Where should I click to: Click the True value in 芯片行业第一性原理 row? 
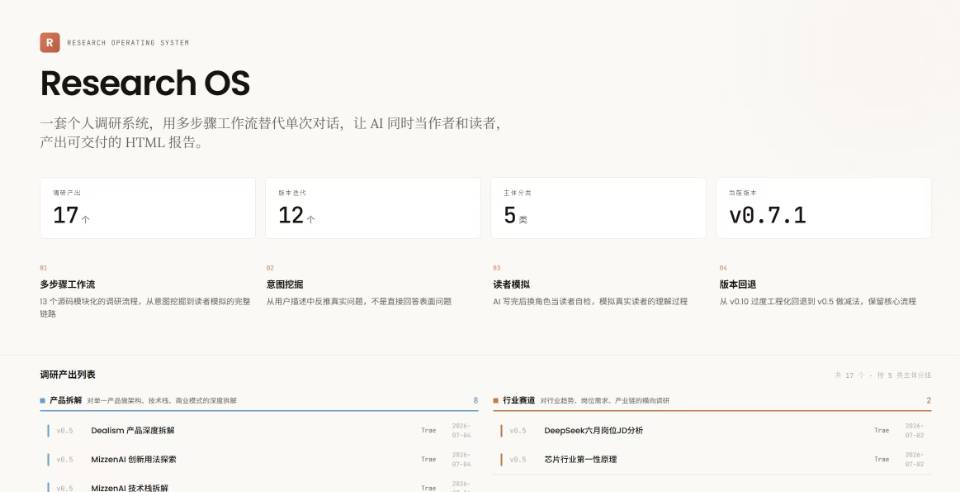click(882, 459)
